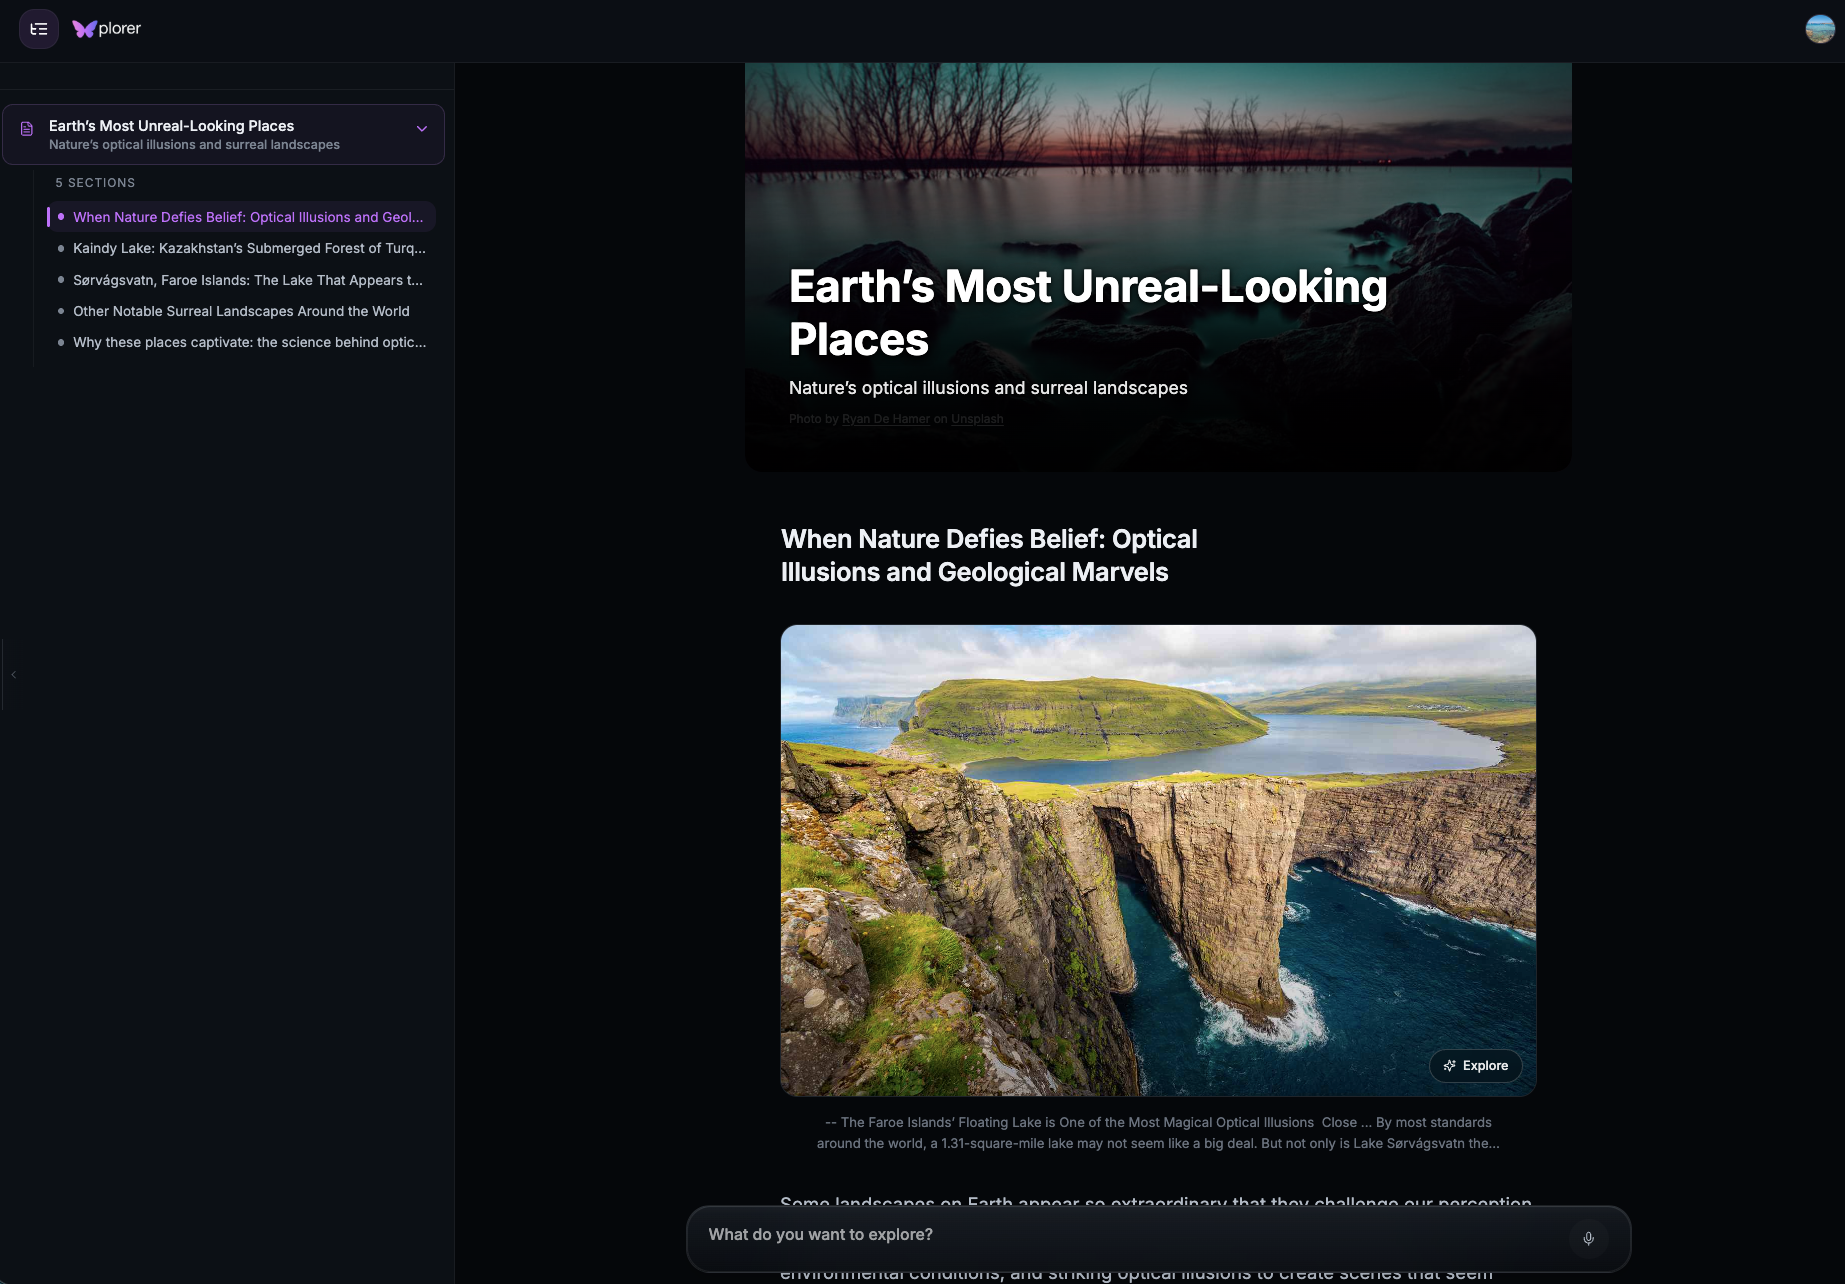Select 'Why these places captivate' section

point(249,342)
